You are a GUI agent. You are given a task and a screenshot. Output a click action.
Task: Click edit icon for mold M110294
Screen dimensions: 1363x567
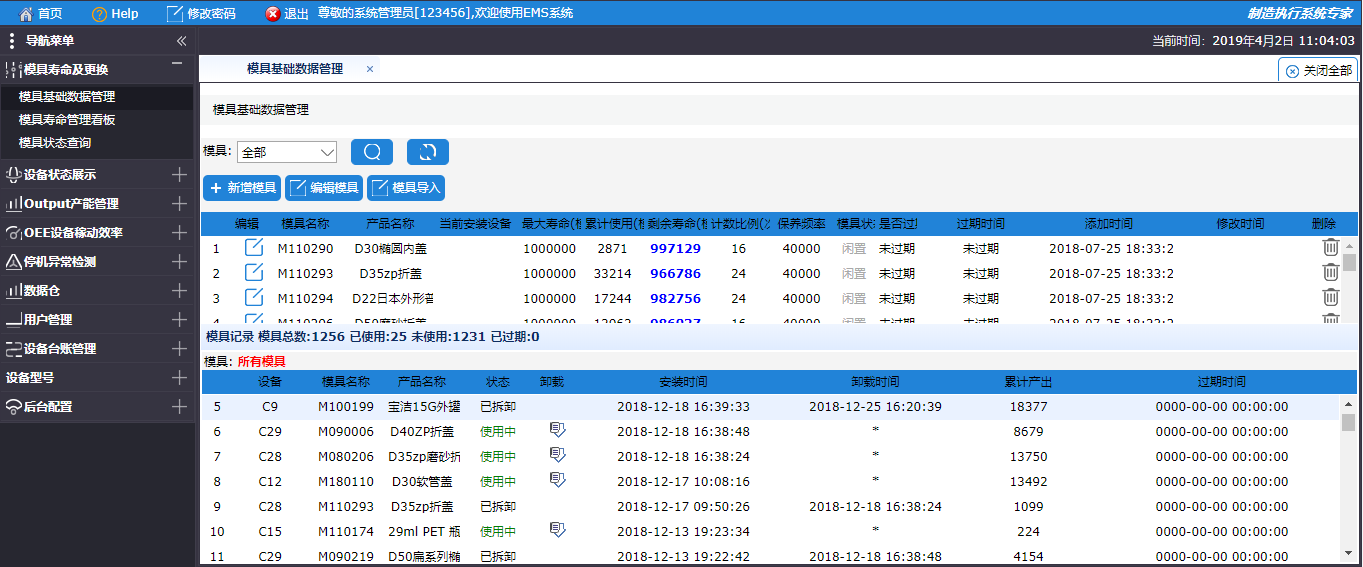(254, 298)
